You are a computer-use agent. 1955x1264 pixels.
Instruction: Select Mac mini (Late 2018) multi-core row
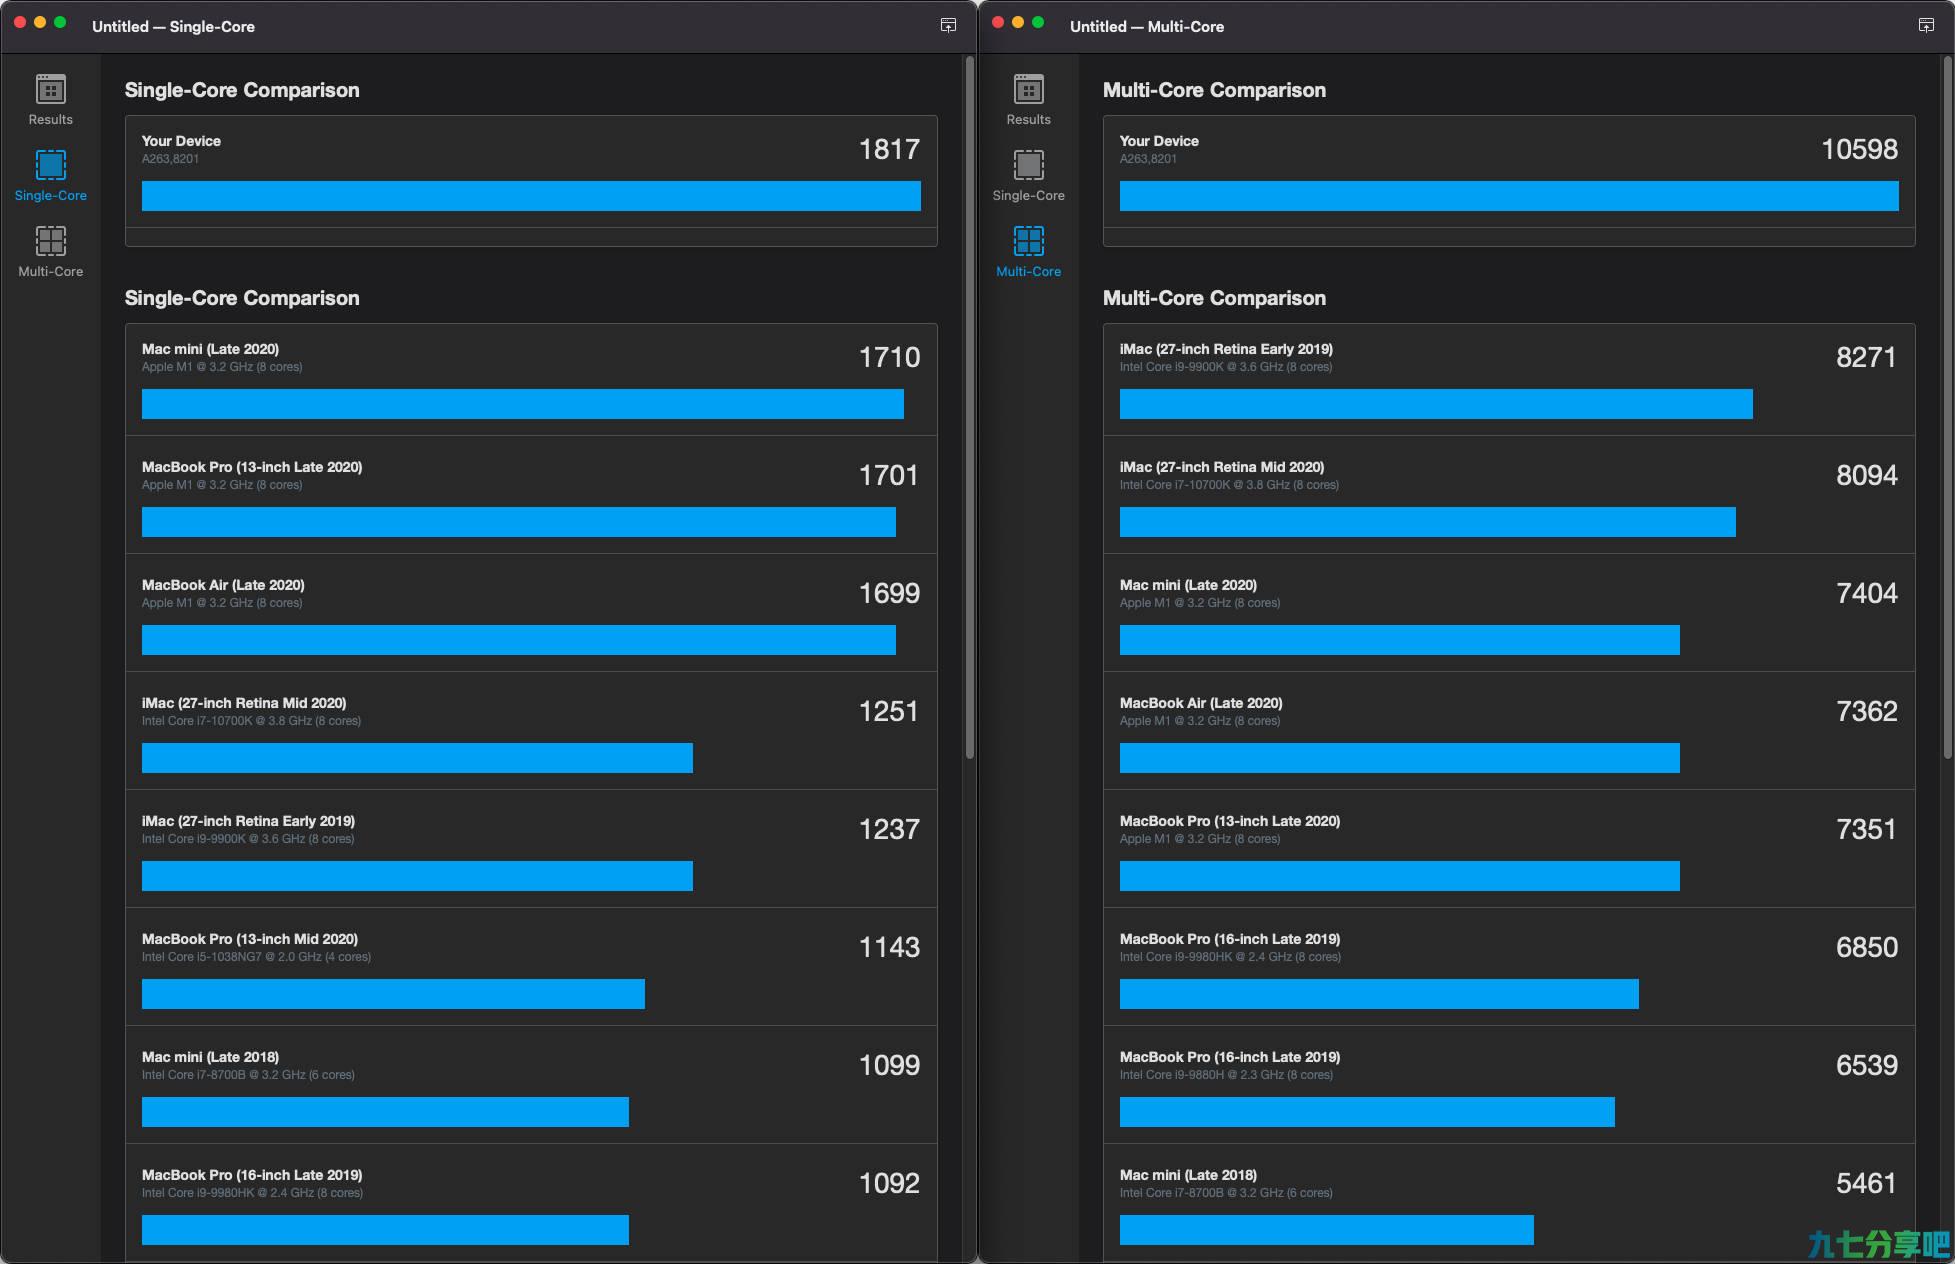[x=1509, y=1203]
